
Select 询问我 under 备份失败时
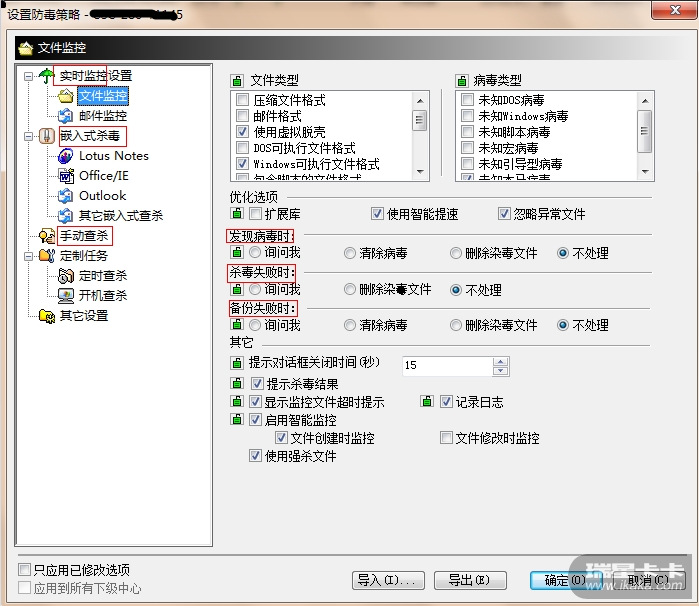coord(255,325)
